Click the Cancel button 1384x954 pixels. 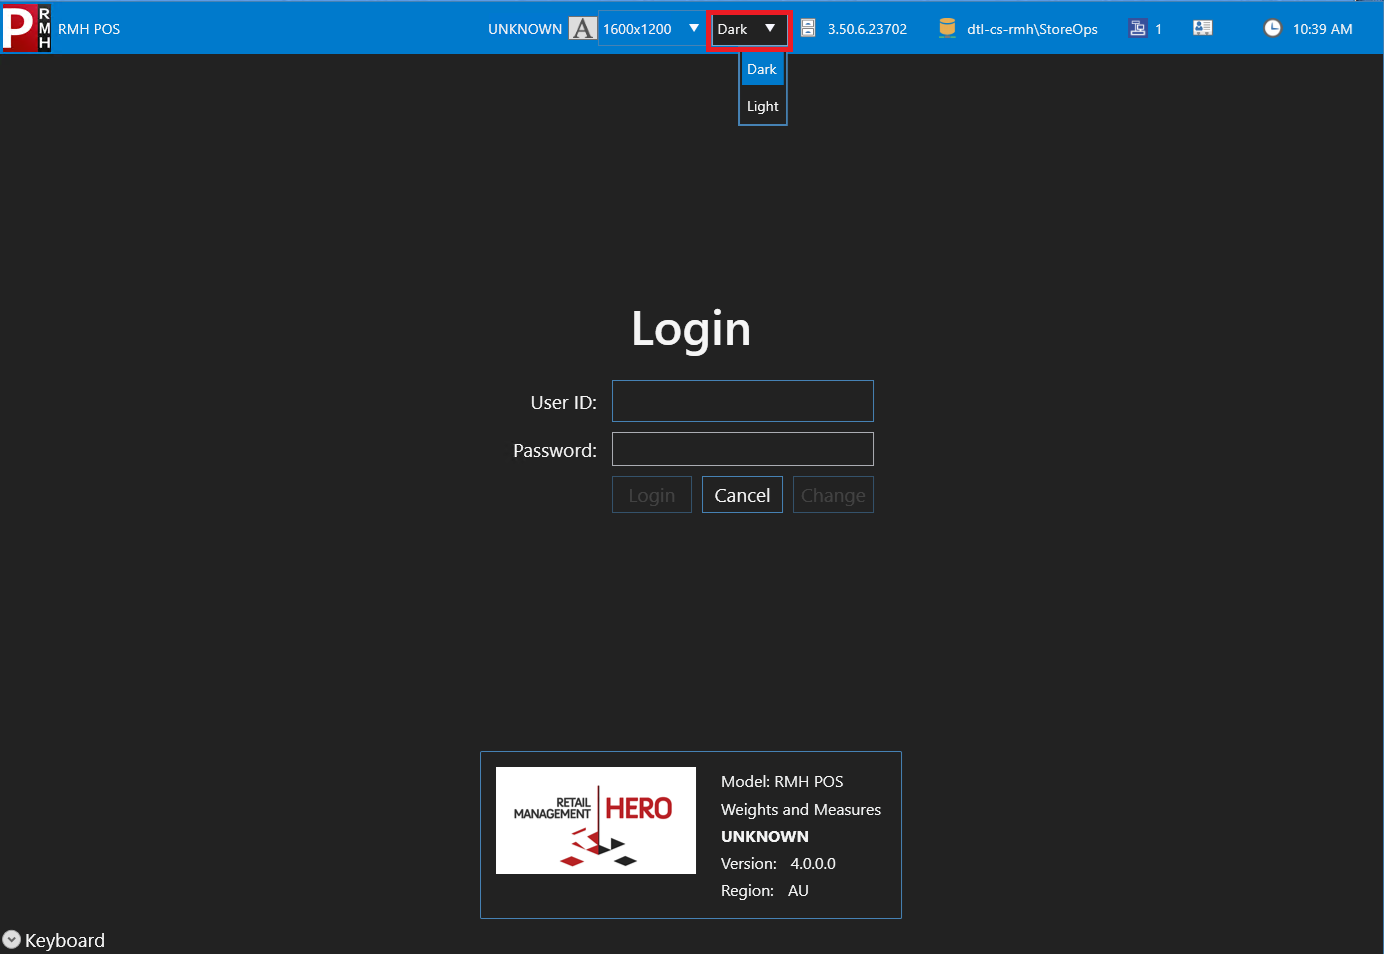[x=742, y=495]
